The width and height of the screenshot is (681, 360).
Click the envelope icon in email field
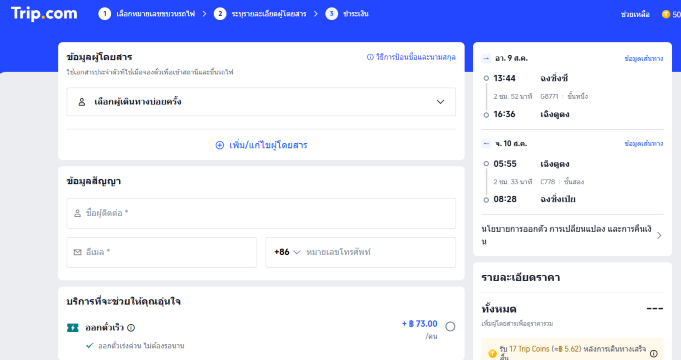pyautogui.click(x=78, y=252)
